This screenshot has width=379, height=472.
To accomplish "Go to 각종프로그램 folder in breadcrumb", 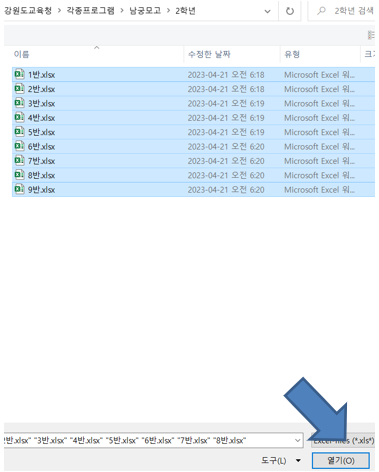I will [91, 11].
